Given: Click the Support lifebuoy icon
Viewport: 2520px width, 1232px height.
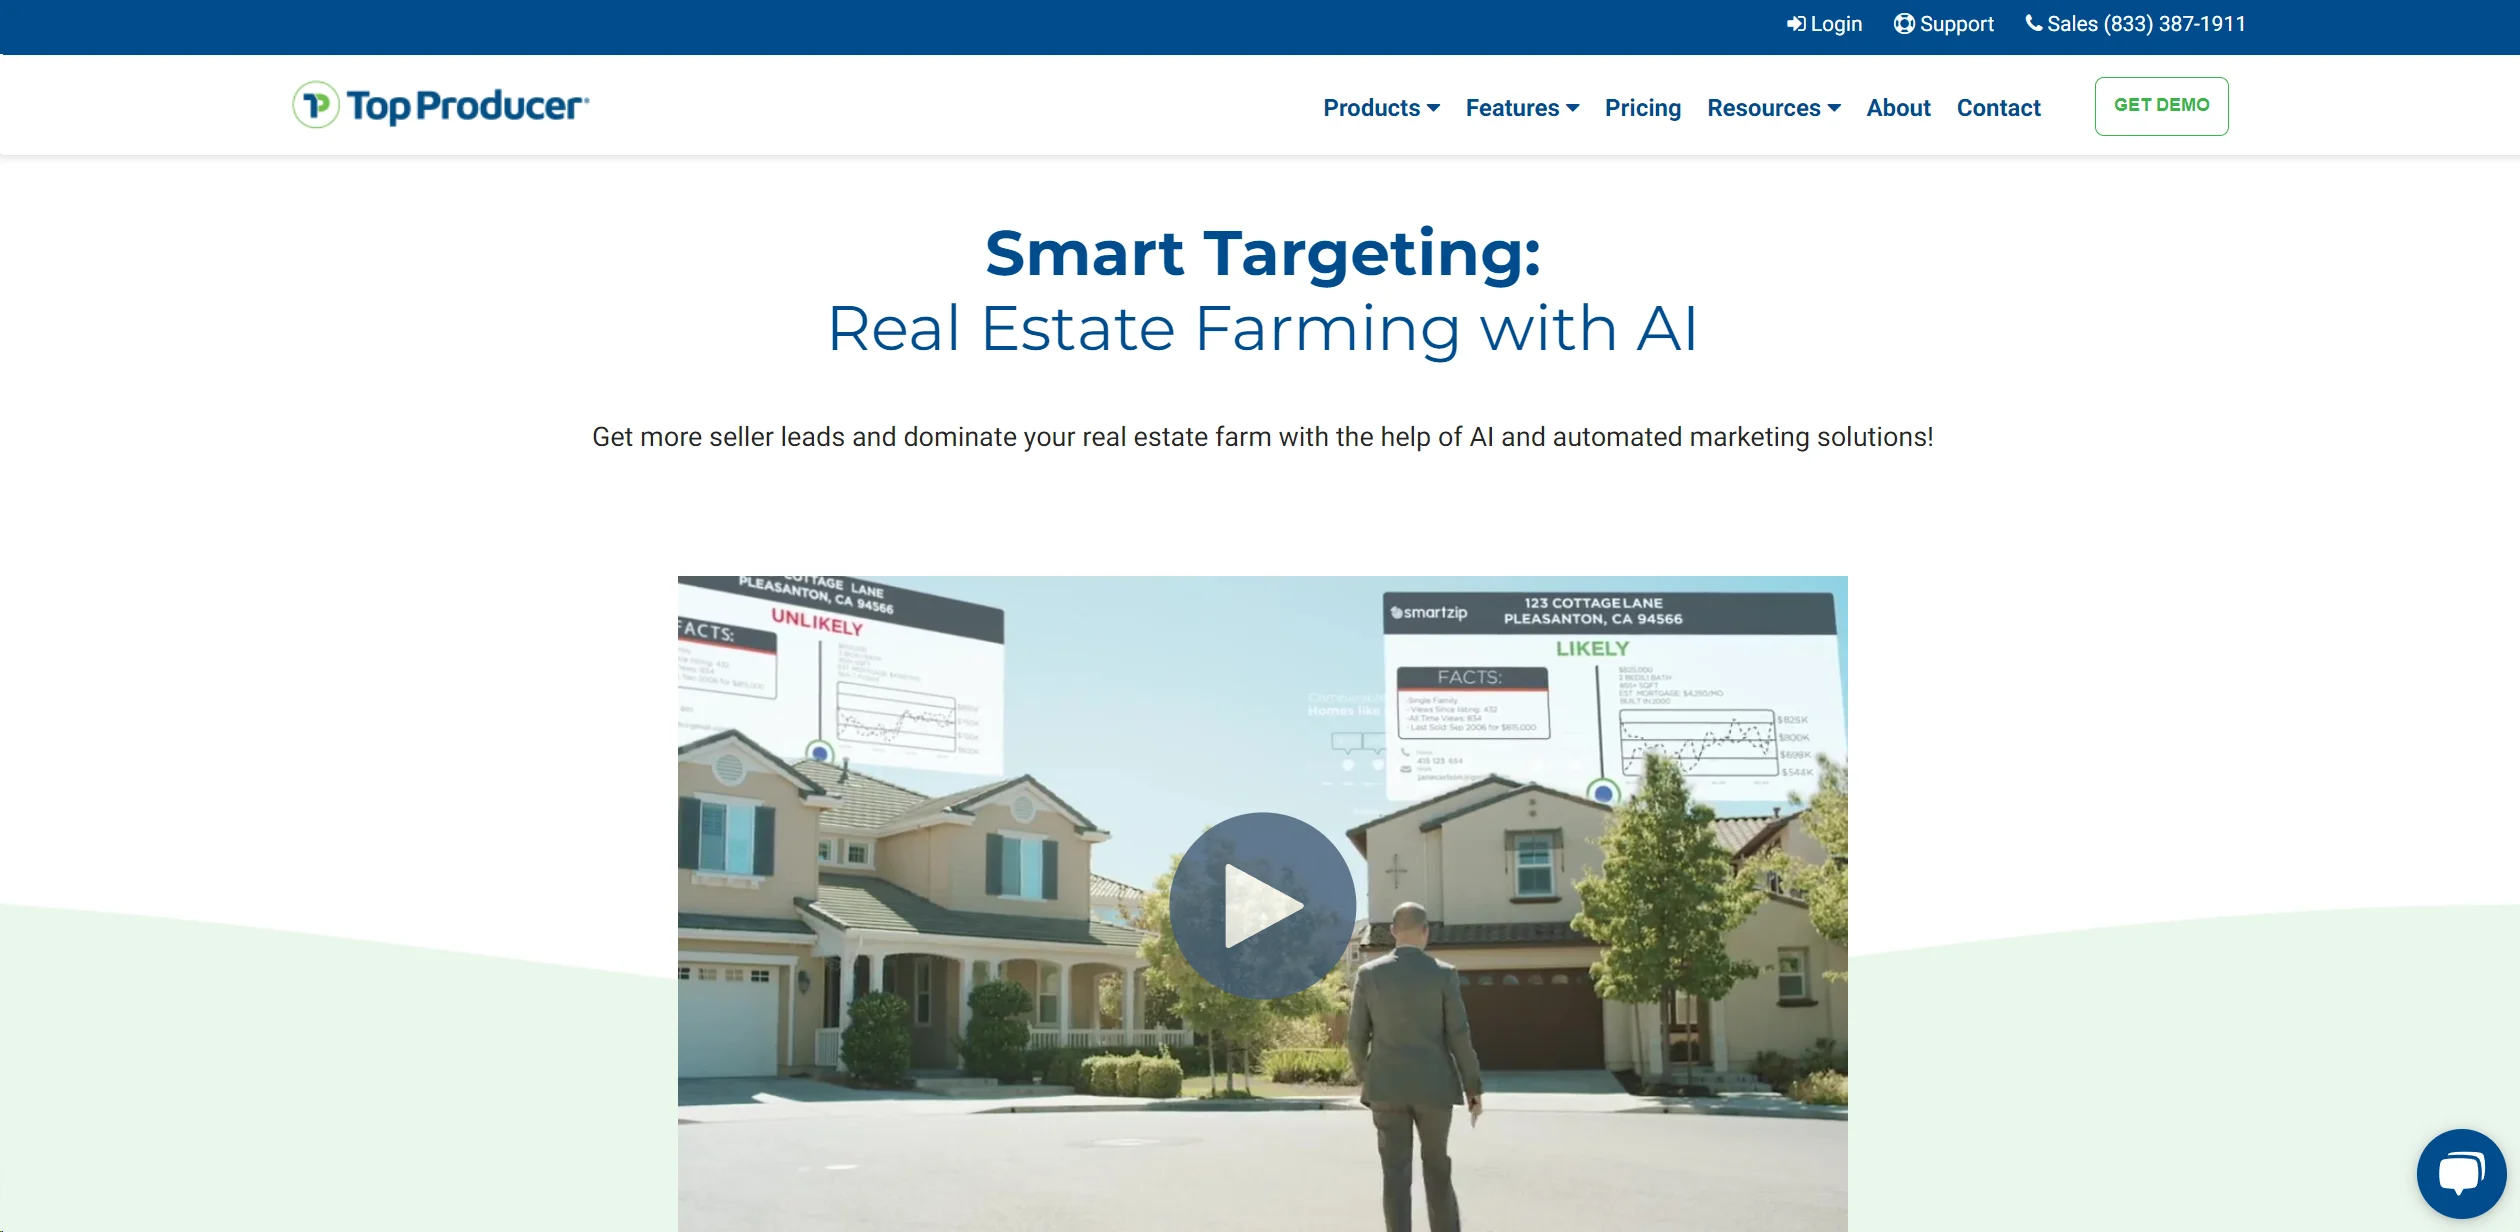Looking at the screenshot, I should pyautogui.click(x=1905, y=23).
